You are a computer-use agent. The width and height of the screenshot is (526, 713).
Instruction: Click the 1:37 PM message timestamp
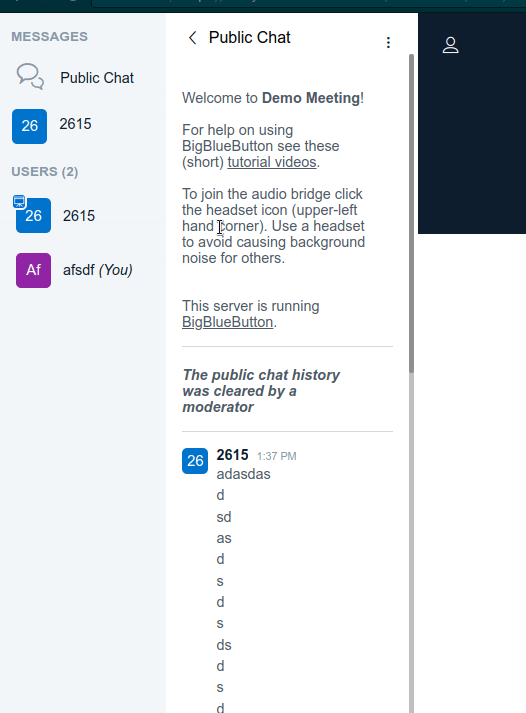276,456
